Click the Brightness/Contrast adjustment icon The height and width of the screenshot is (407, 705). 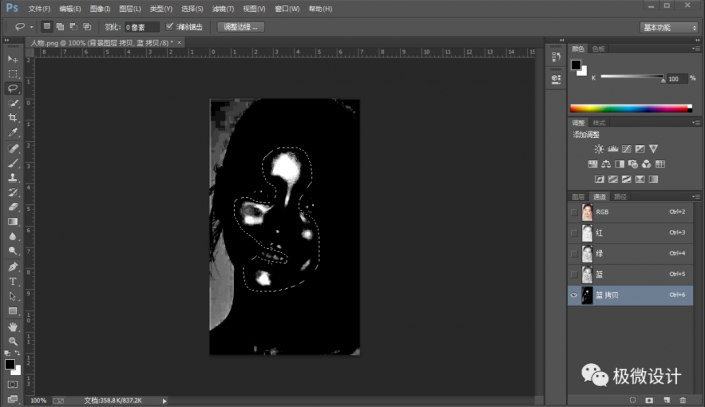[x=598, y=149]
